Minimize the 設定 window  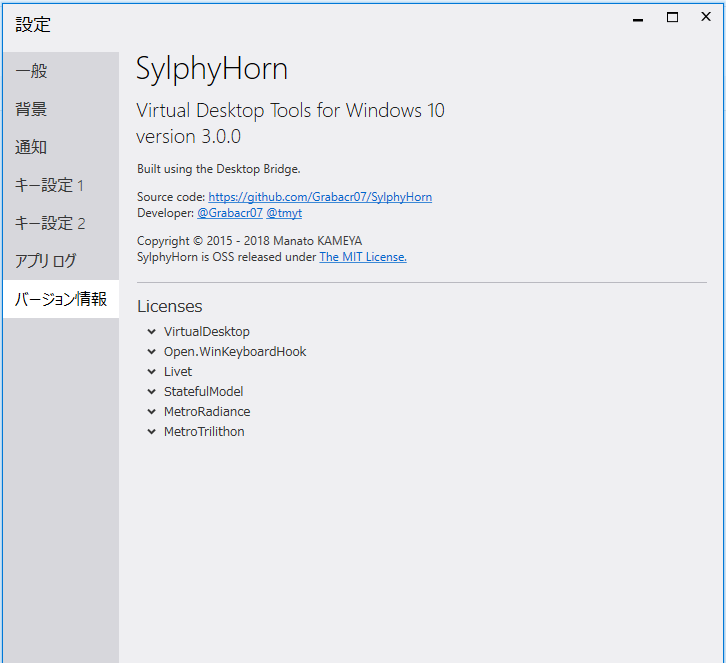pos(638,19)
